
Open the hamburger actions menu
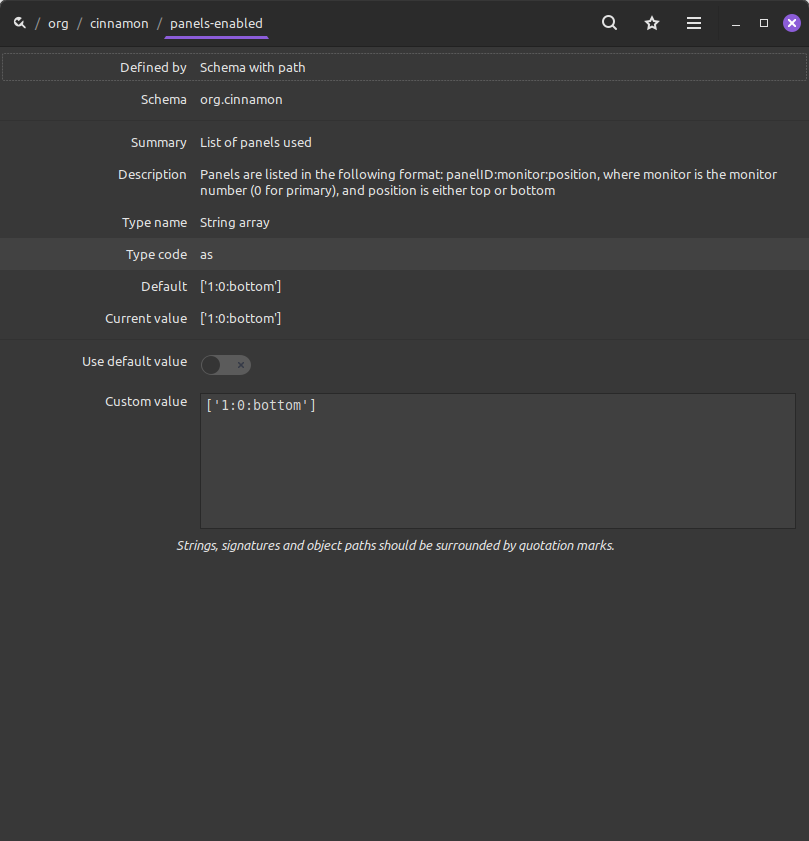point(694,23)
